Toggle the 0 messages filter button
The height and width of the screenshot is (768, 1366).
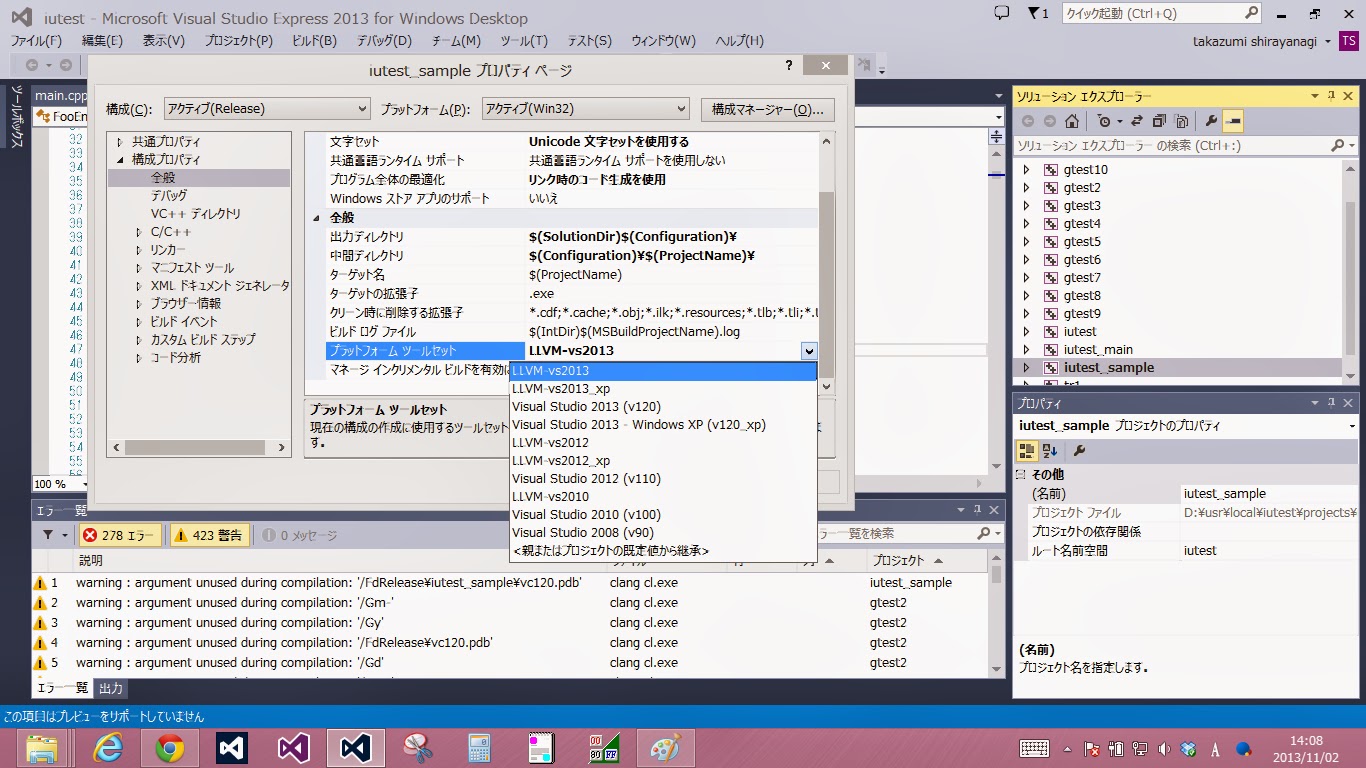pyautogui.click(x=300, y=535)
